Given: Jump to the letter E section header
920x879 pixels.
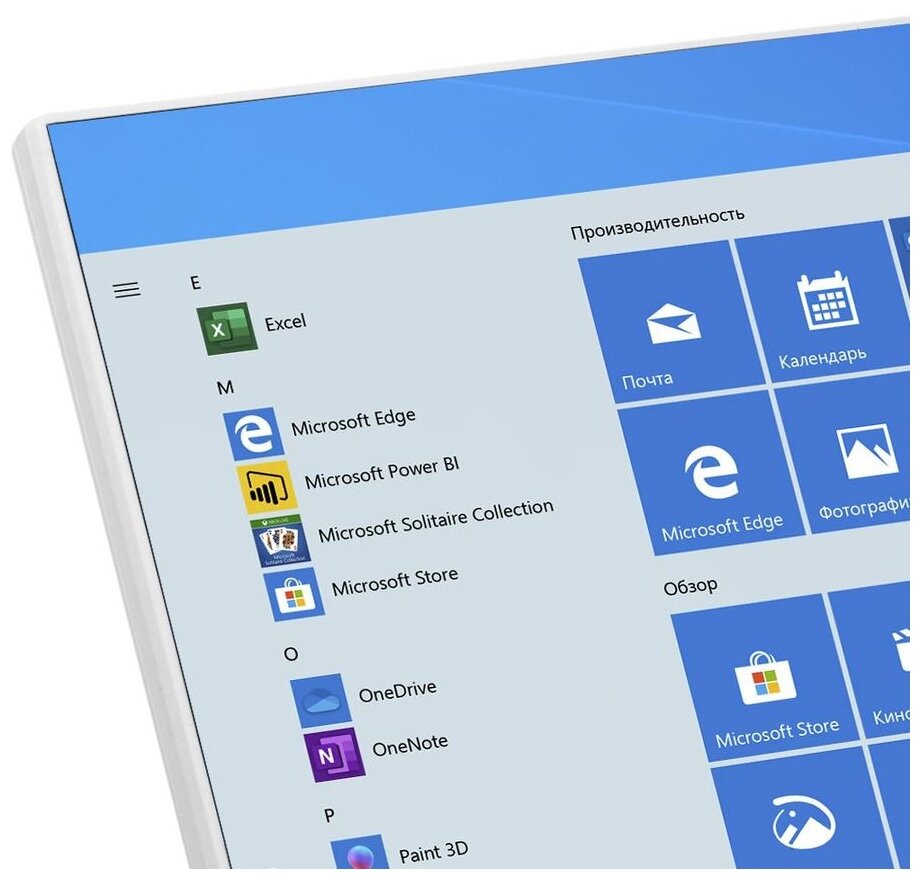Looking at the screenshot, I should [195, 283].
